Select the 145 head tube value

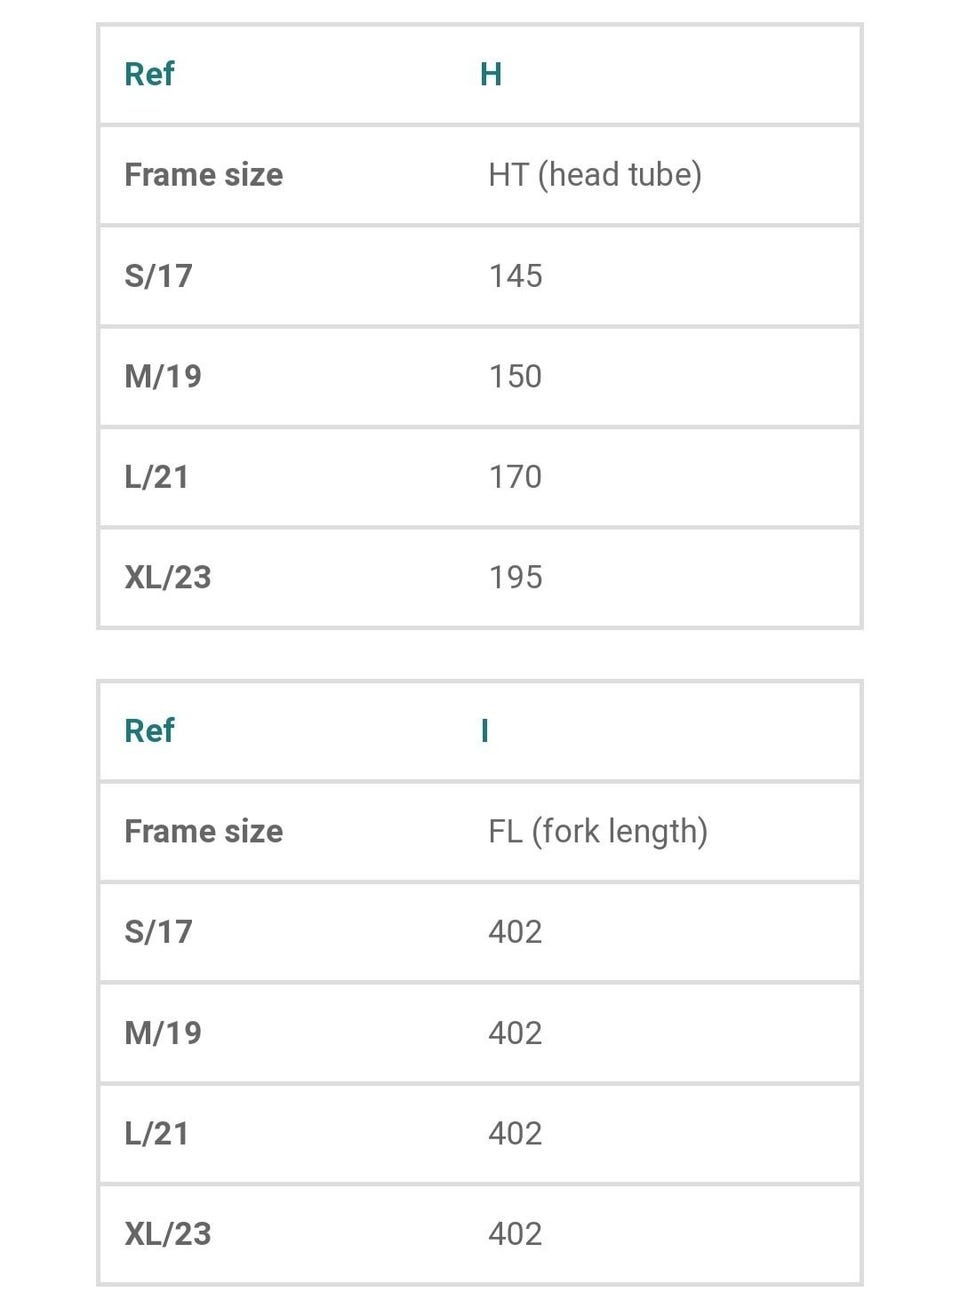click(x=515, y=276)
